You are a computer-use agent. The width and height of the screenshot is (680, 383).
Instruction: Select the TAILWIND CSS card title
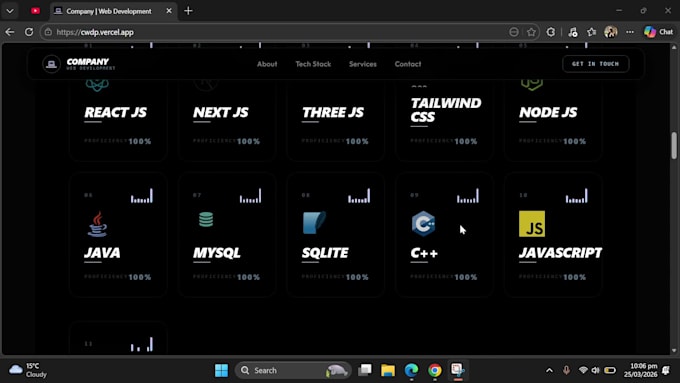pos(446,110)
